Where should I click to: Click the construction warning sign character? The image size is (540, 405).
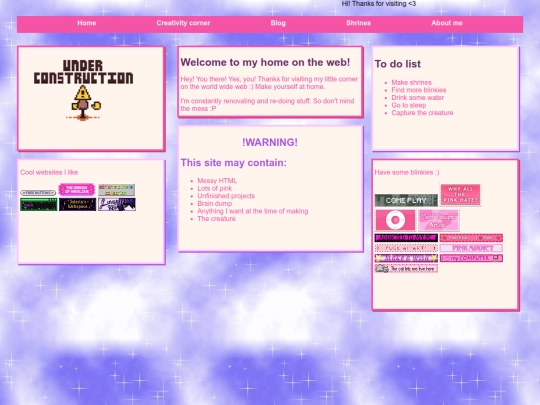83,103
